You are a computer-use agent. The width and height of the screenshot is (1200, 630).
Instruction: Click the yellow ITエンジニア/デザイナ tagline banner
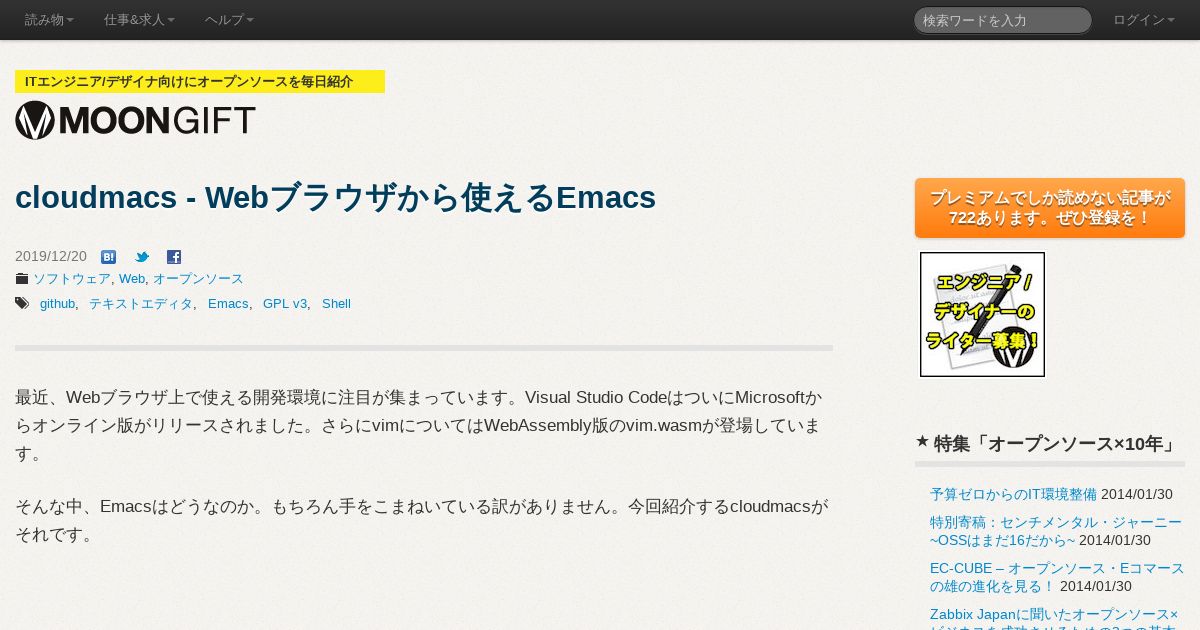point(200,82)
